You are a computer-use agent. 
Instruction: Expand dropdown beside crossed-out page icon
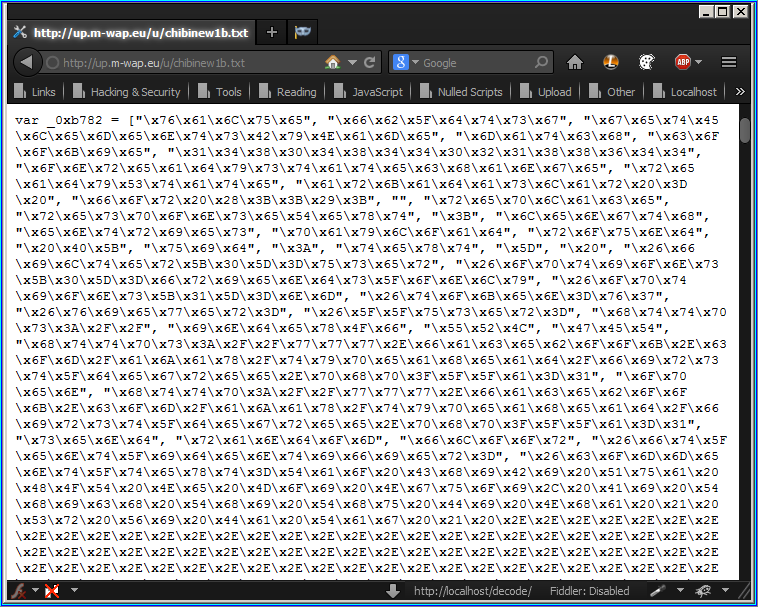click(74, 590)
